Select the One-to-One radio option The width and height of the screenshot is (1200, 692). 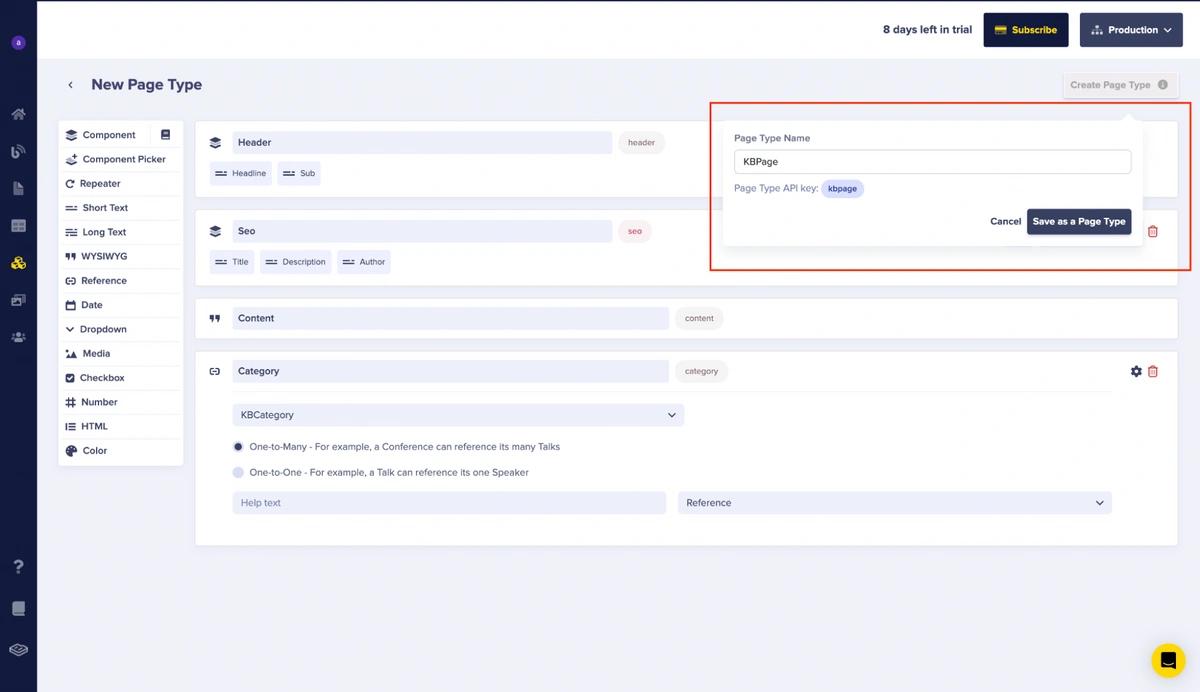tap(238, 472)
